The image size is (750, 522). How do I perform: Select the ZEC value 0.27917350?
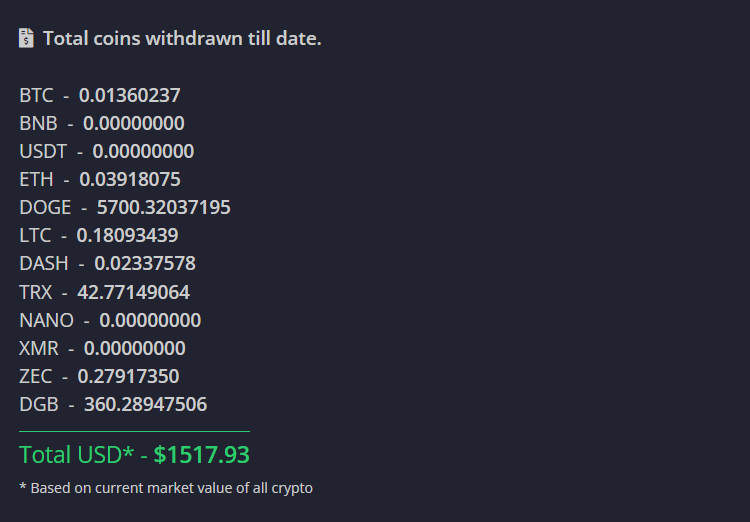[x=128, y=377]
